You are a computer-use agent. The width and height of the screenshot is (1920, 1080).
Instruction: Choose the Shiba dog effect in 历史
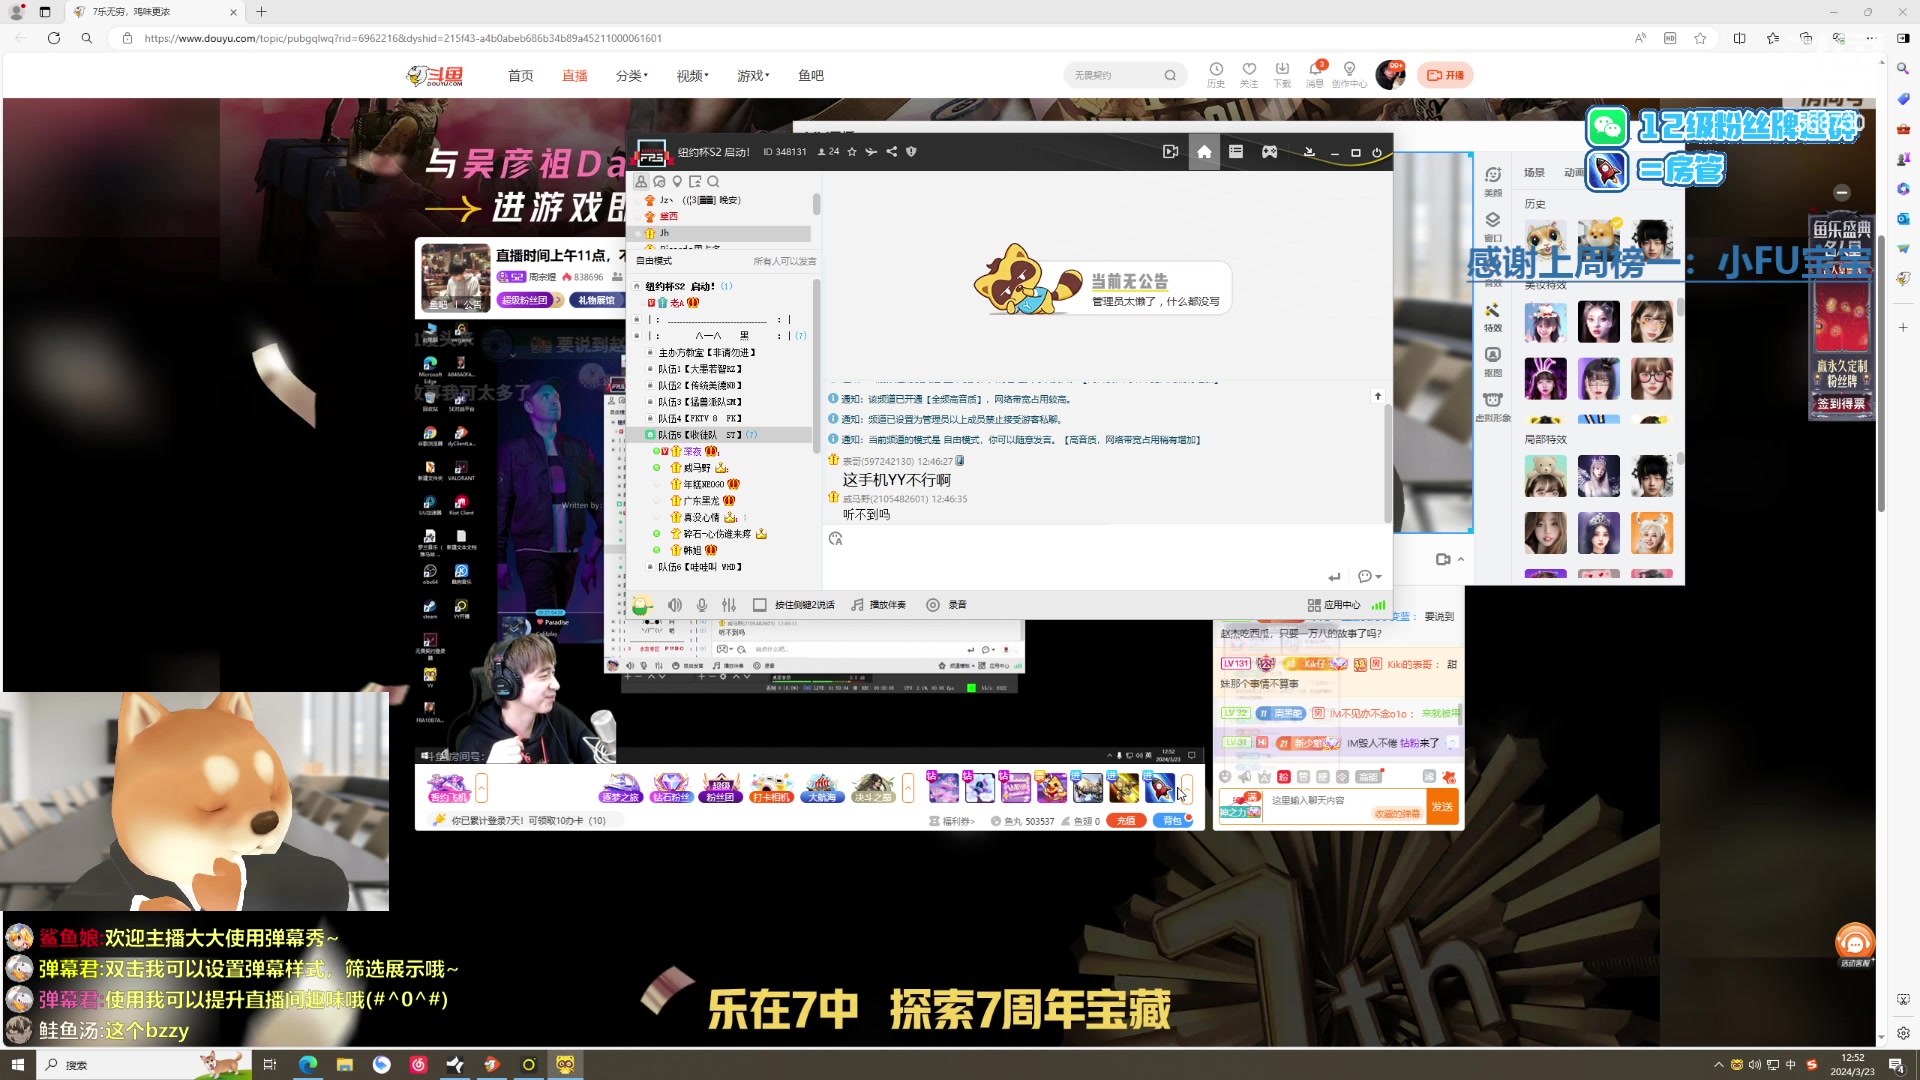[x=1598, y=240]
